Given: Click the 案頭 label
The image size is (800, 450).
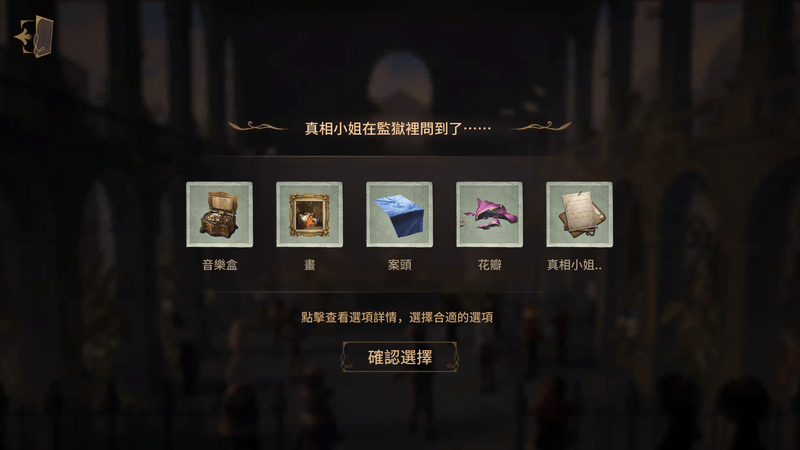Looking at the screenshot, I should tap(399, 265).
